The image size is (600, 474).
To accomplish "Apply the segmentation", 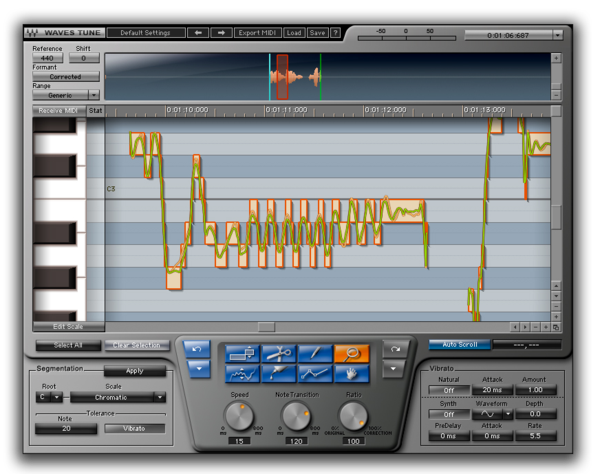I will (x=135, y=371).
